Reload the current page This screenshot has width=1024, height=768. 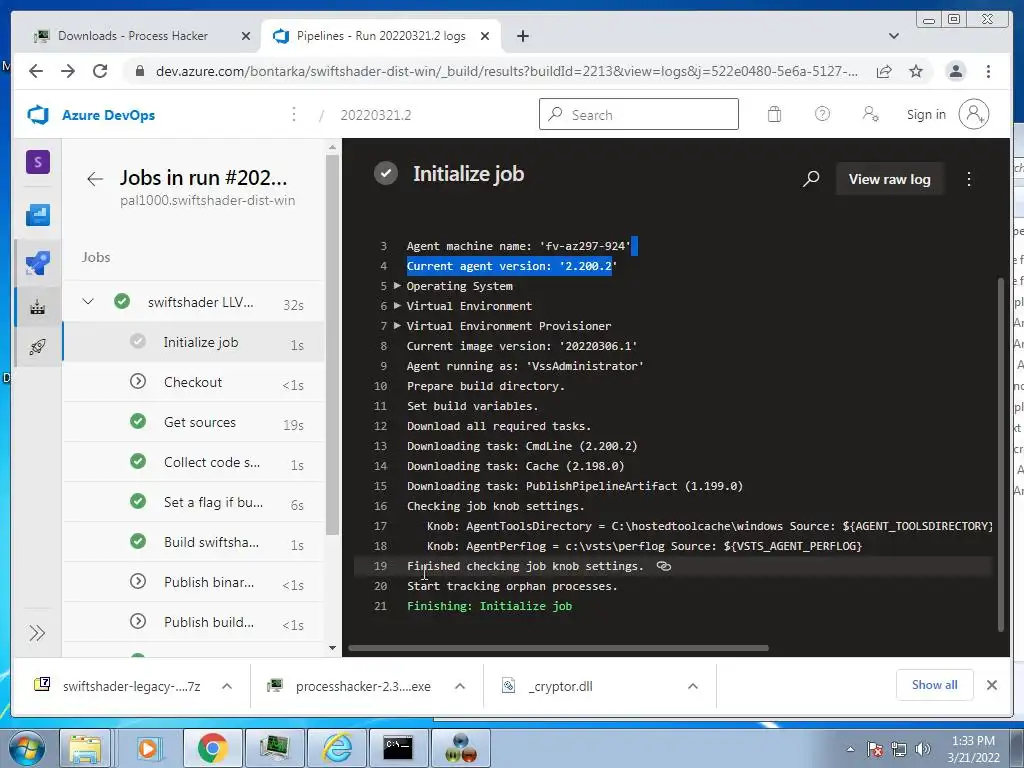pos(100,71)
